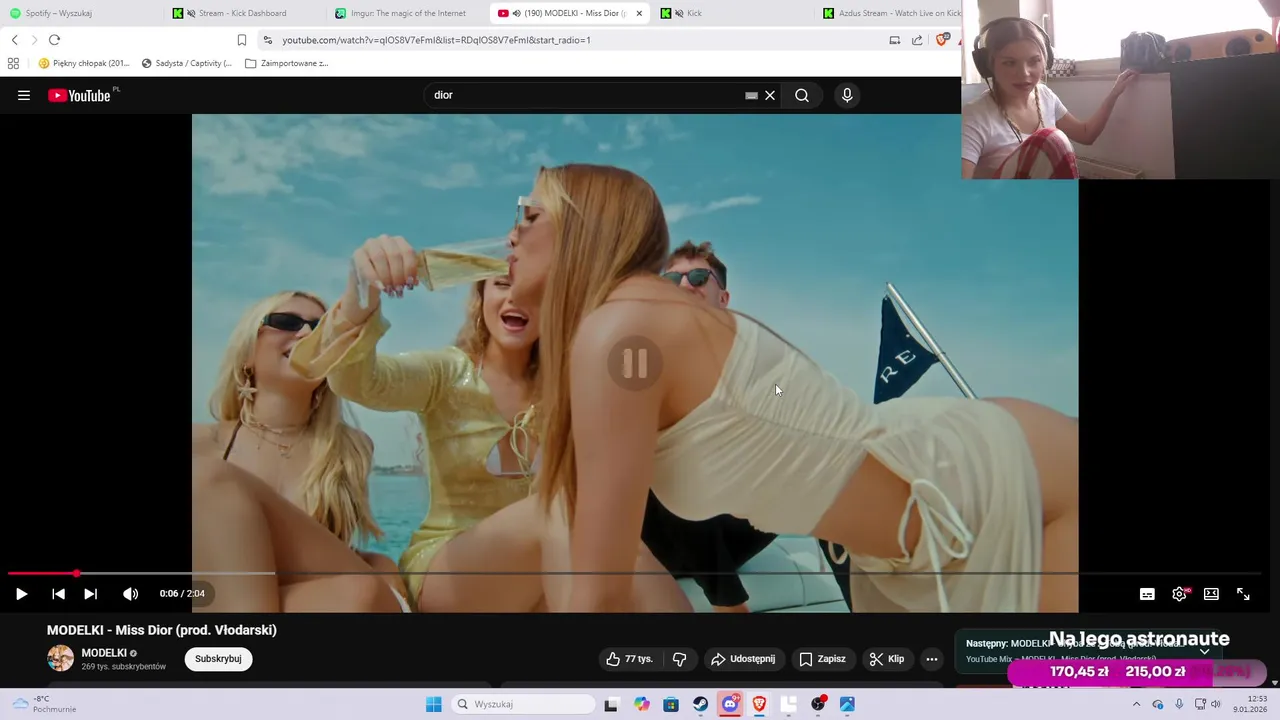Go back in browser history
The image size is (1280, 720).
point(14,40)
